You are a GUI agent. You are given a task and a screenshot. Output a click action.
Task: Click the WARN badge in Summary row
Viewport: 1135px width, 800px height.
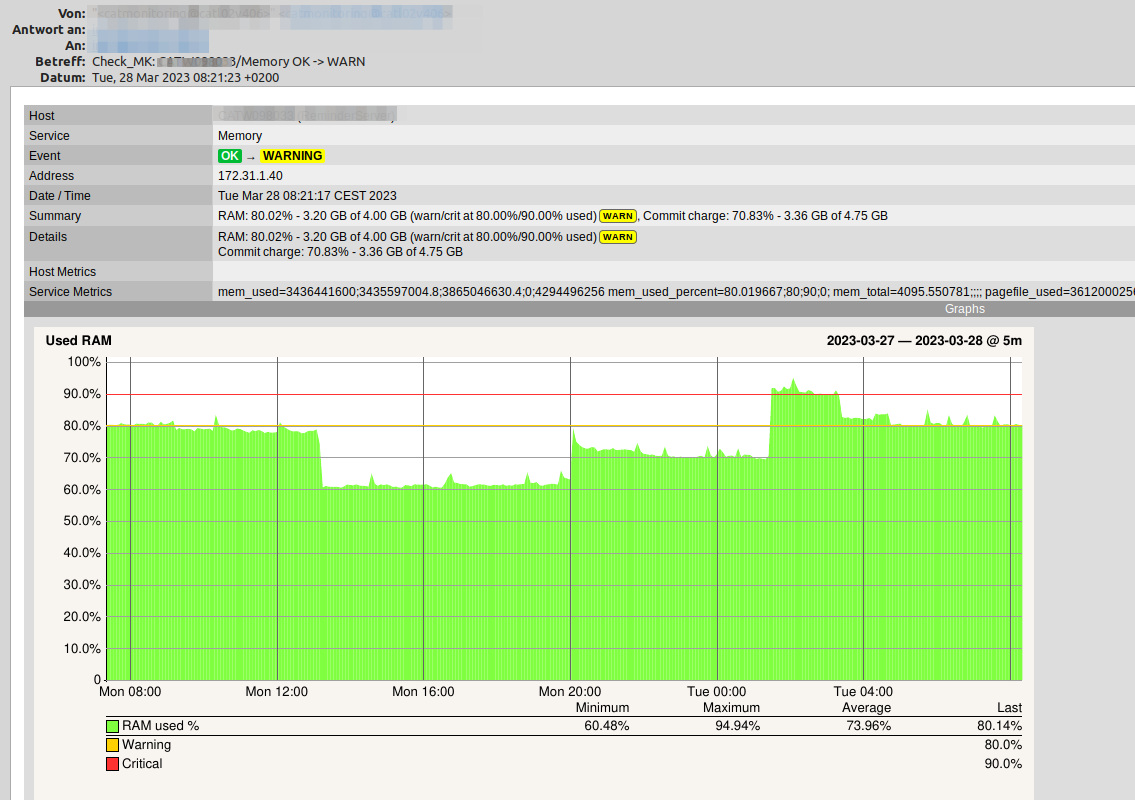click(618, 216)
